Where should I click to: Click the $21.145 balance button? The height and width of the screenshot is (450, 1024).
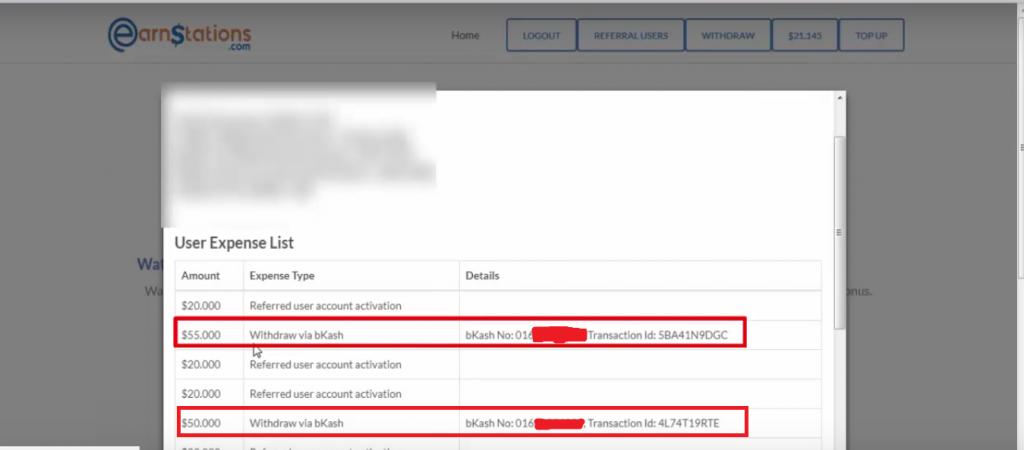[805, 36]
